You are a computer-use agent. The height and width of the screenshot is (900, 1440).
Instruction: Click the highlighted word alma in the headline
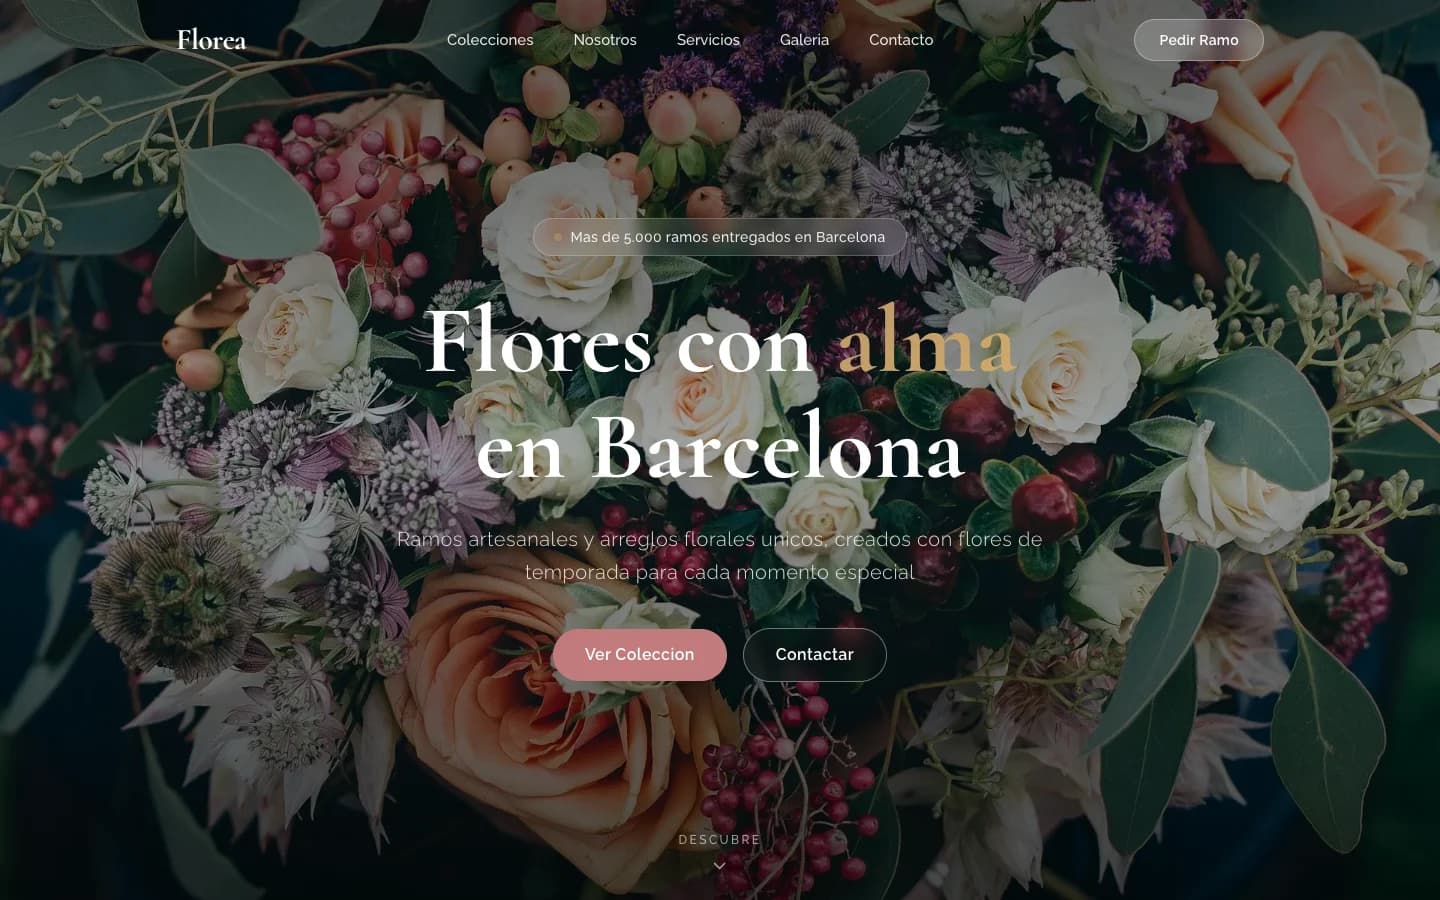coord(926,345)
